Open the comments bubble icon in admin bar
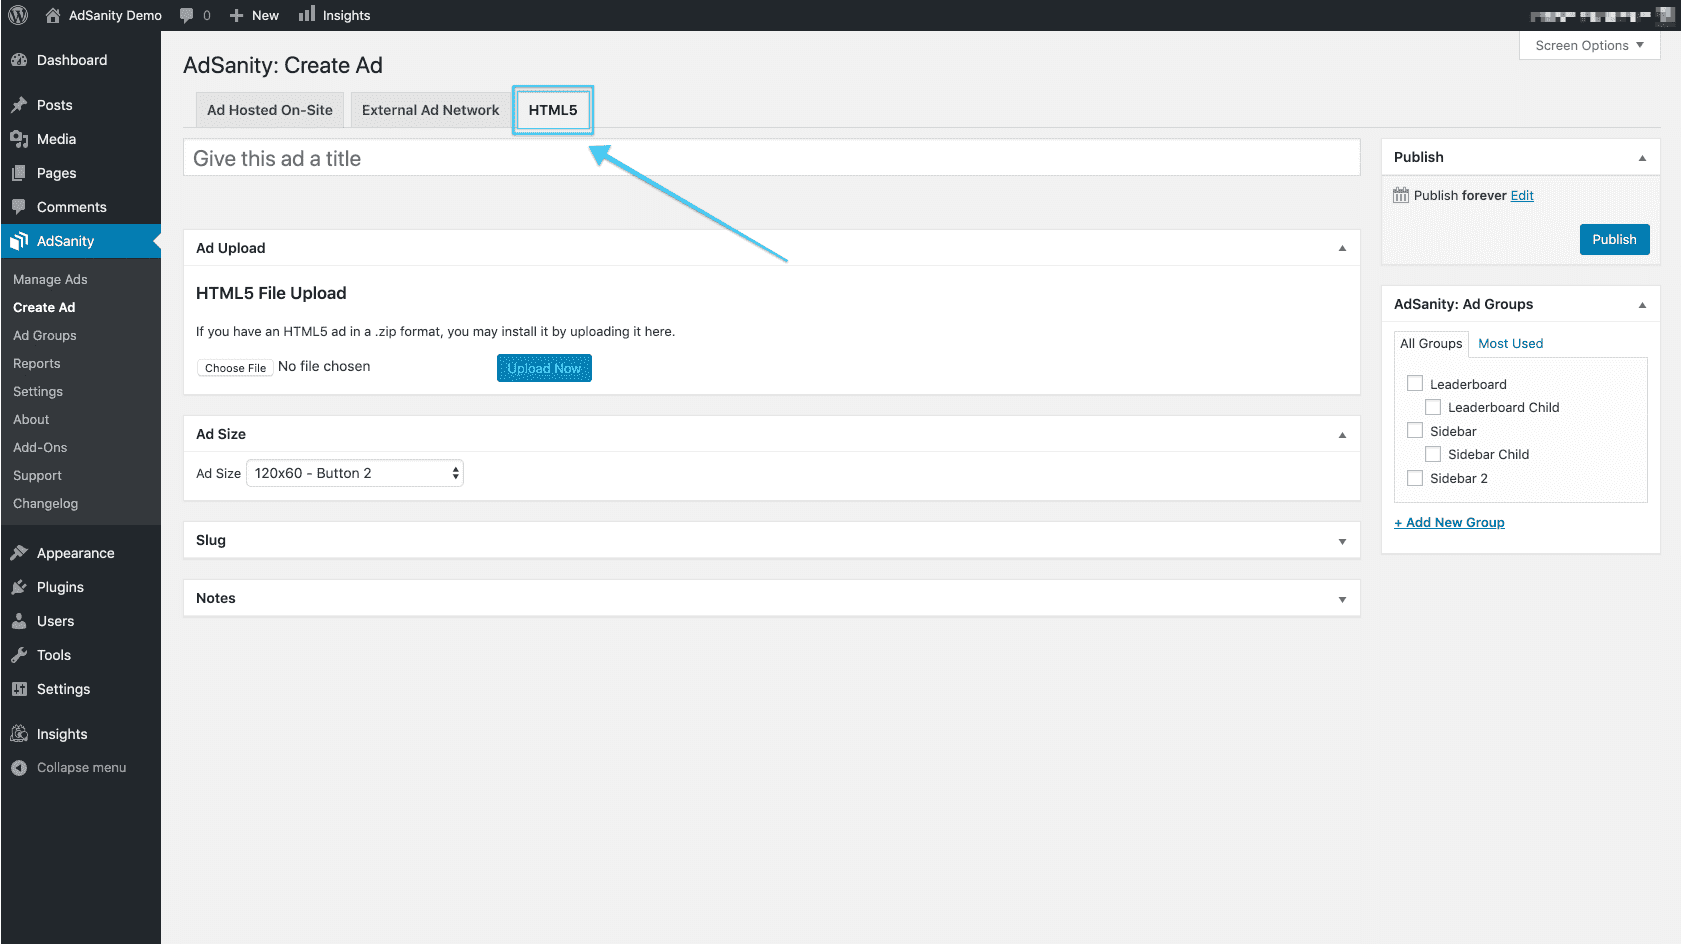Image resolution: width=1681 pixels, height=944 pixels. 186,15
